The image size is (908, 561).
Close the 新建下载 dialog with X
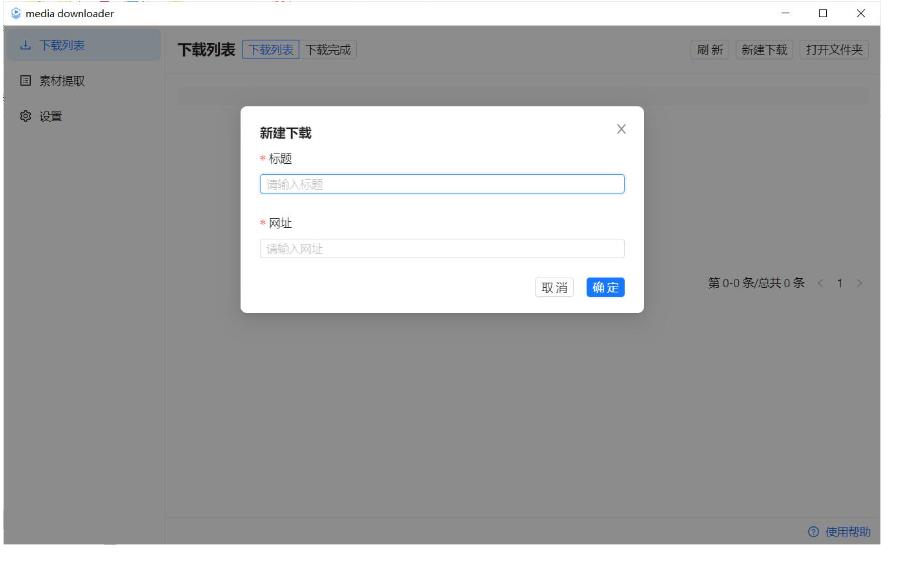pos(621,129)
